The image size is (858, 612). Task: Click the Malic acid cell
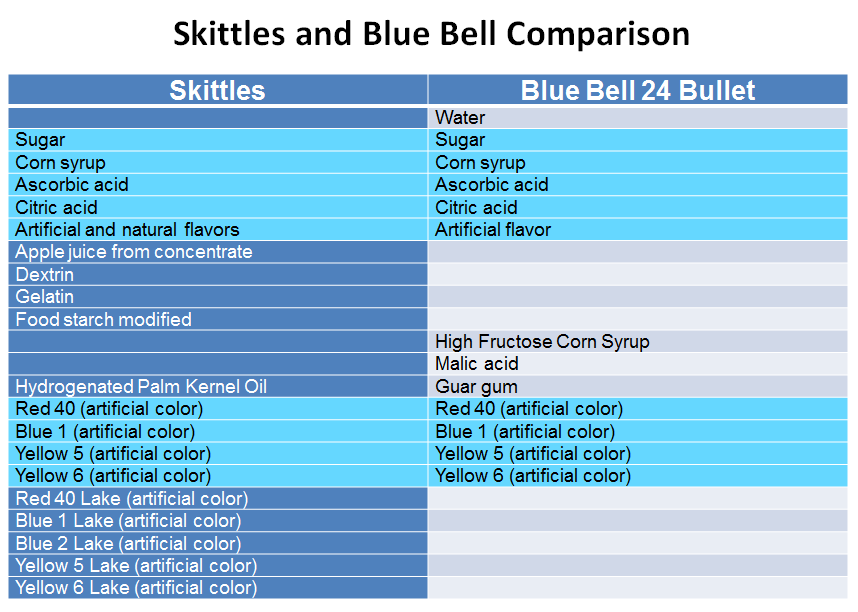[638, 364]
